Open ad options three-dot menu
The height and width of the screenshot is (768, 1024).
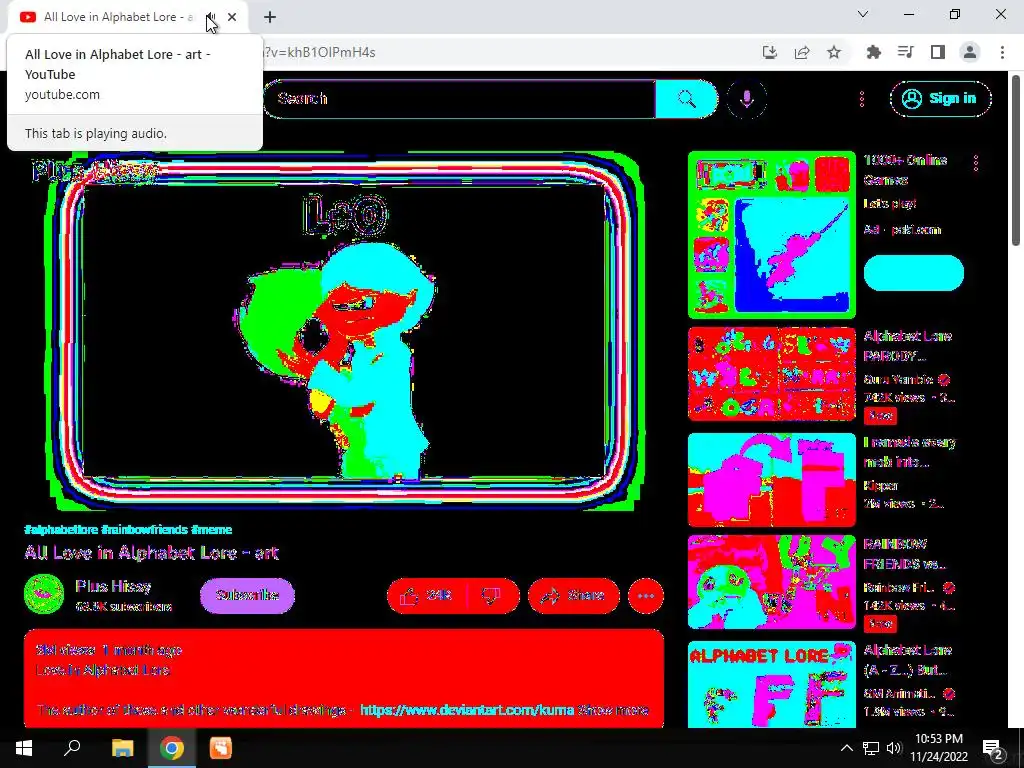pyautogui.click(x=976, y=163)
